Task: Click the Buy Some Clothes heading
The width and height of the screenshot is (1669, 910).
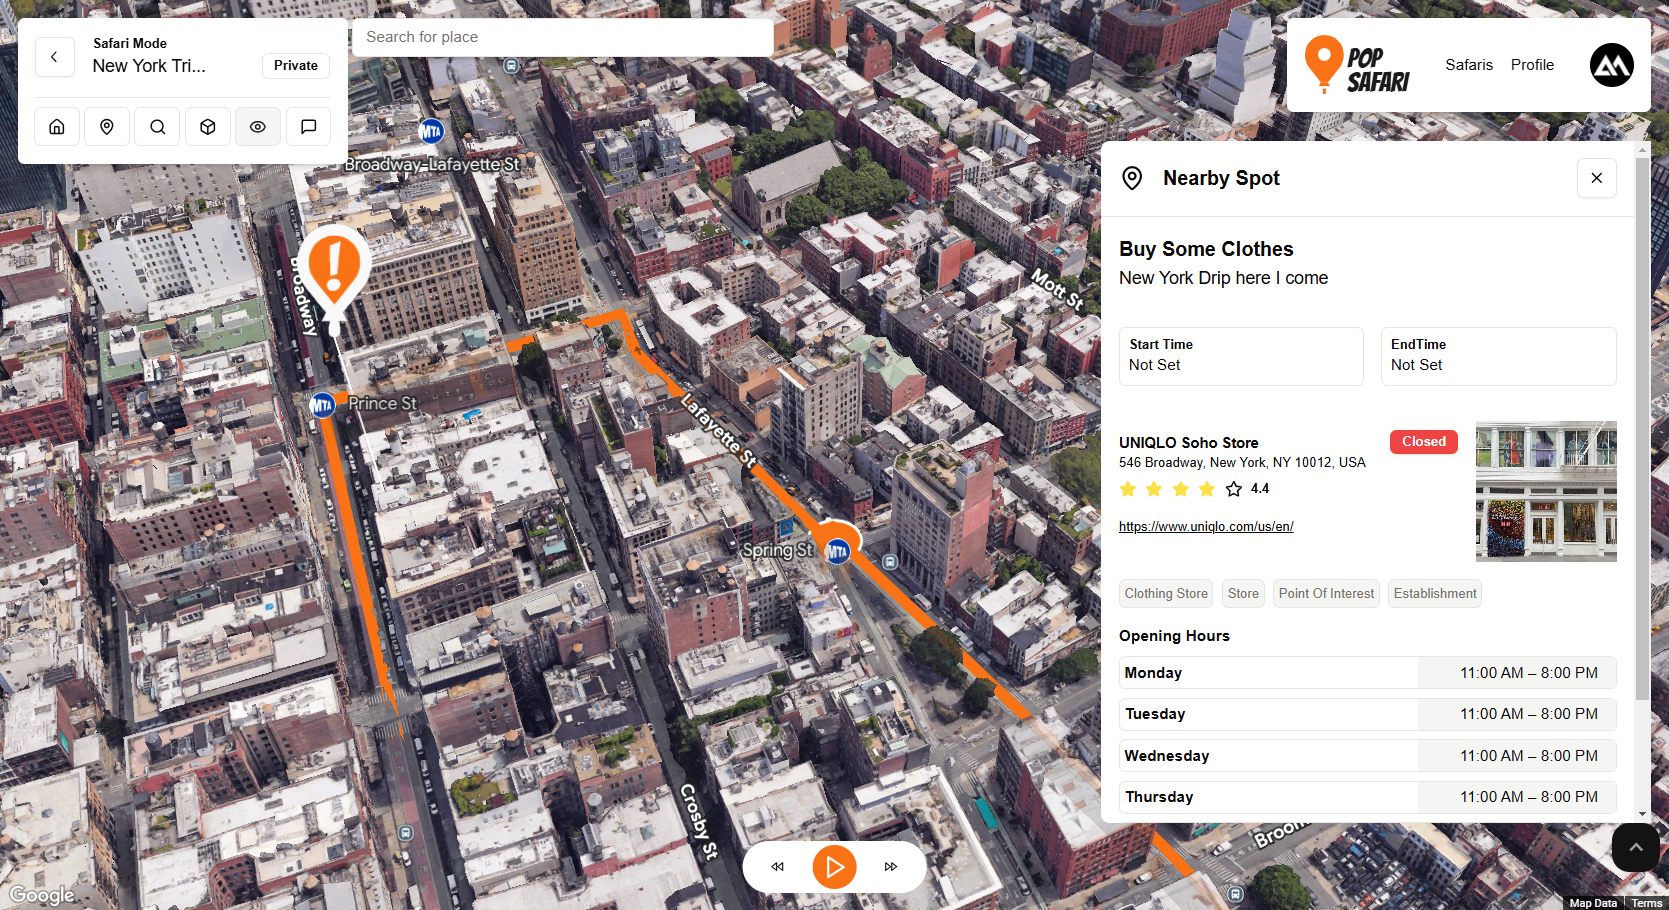Action: [x=1206, y=249]
